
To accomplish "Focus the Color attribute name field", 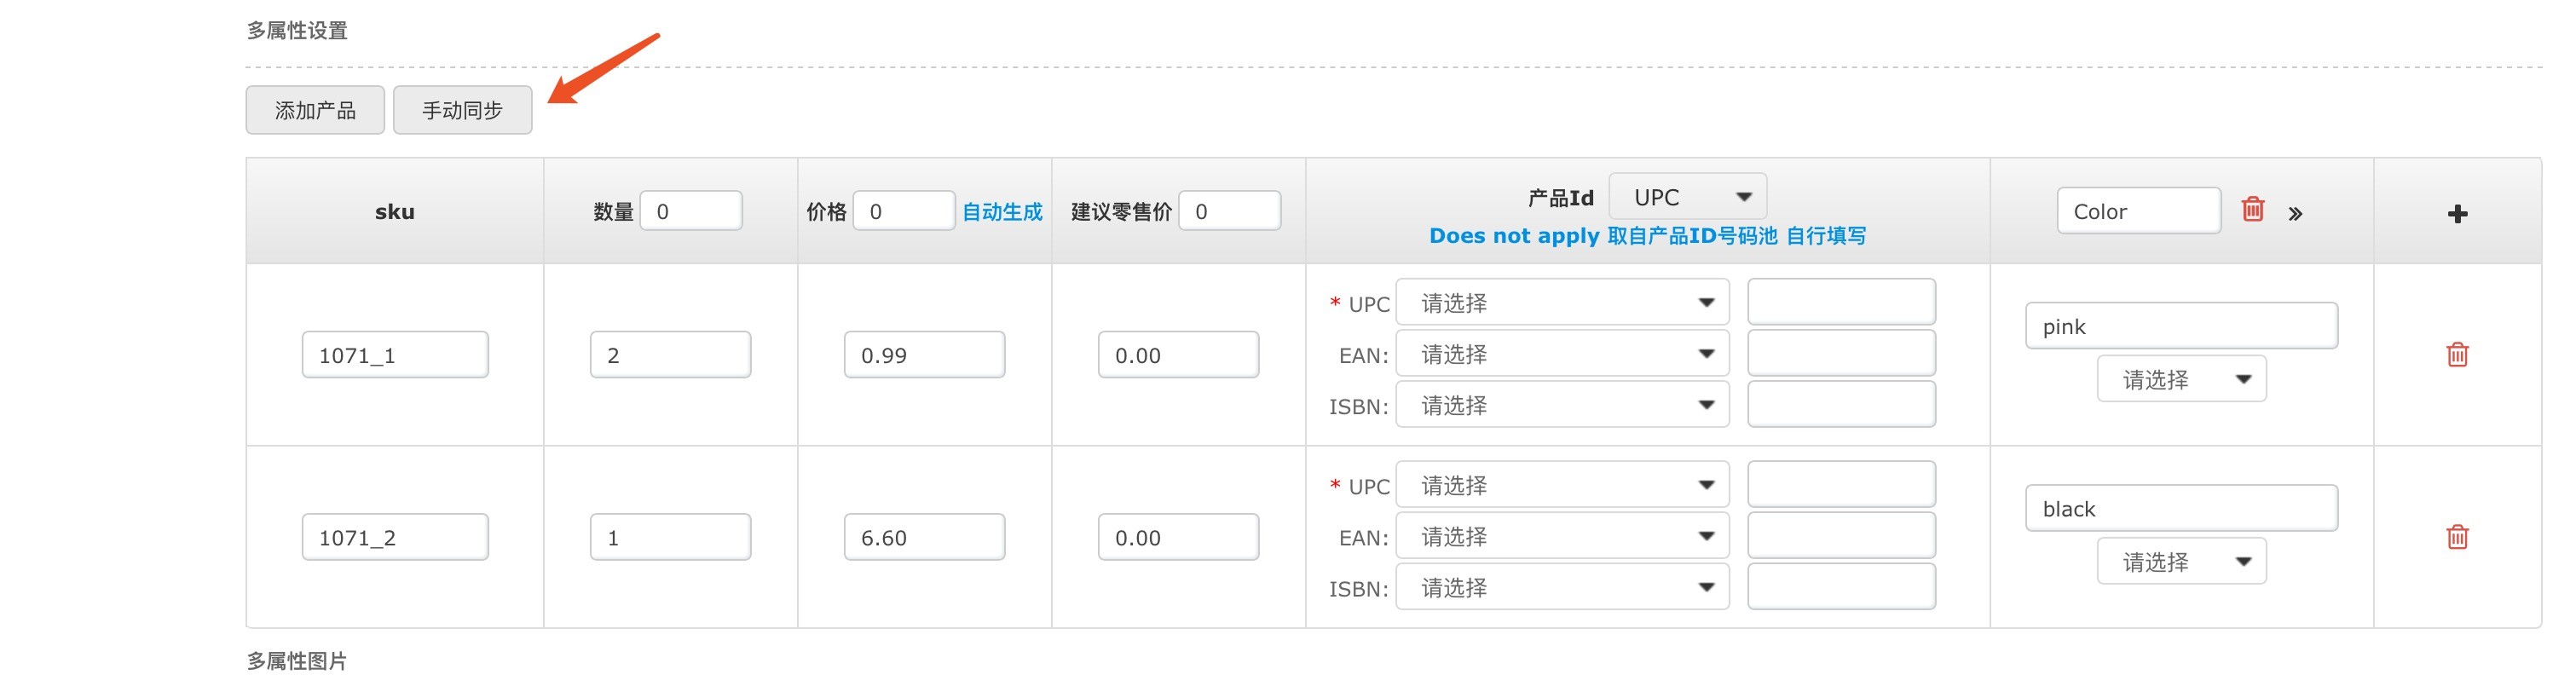I will 2138,211.
